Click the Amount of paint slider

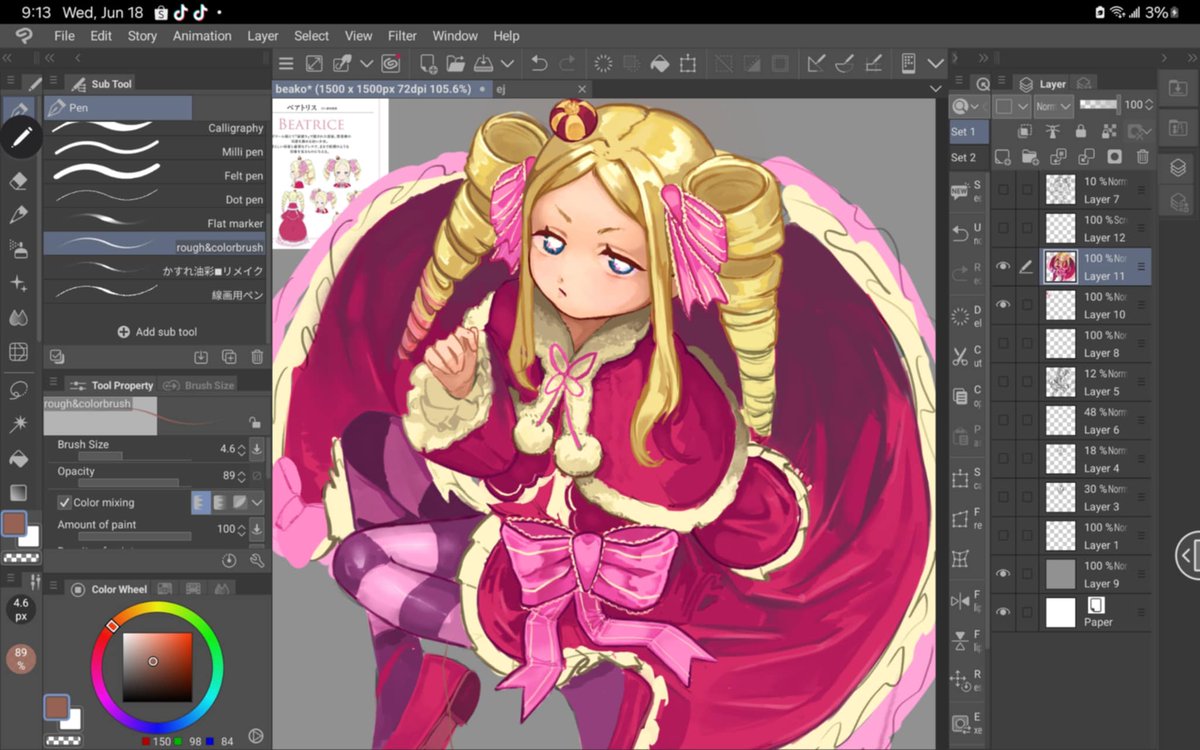coord(134,536)
